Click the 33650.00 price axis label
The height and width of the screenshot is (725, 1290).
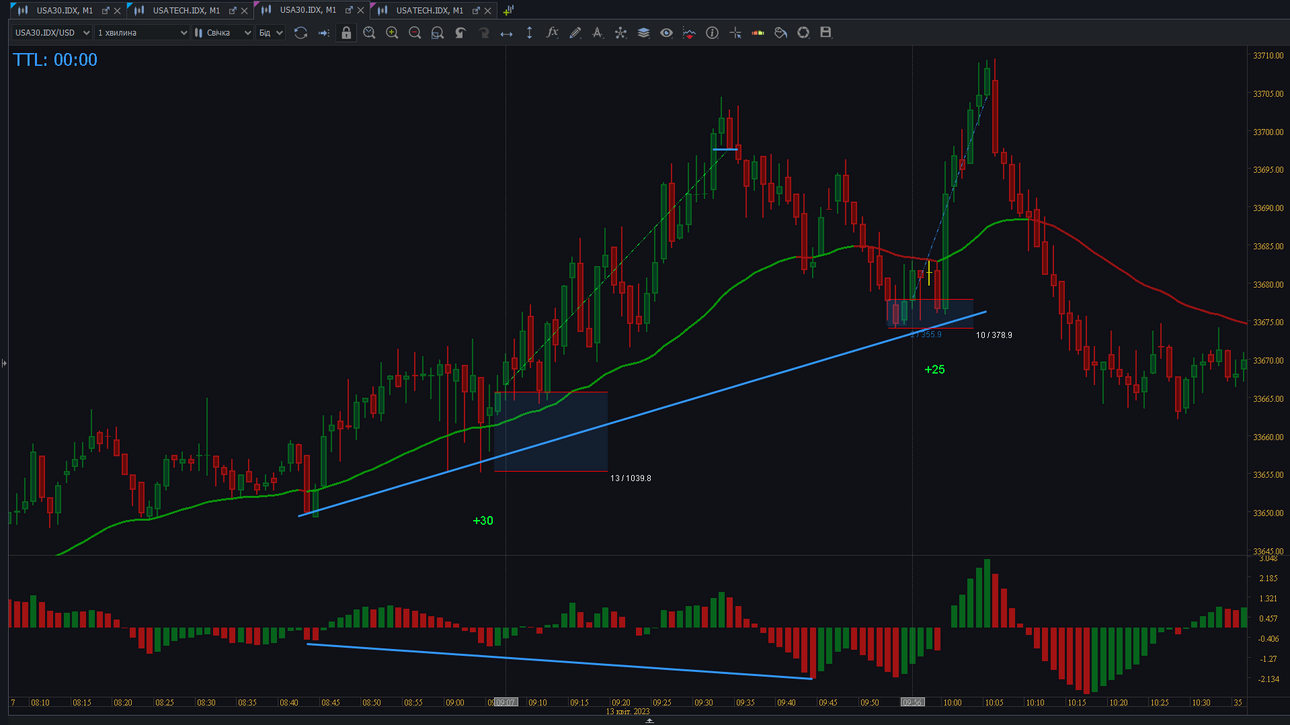(1268, 514)
